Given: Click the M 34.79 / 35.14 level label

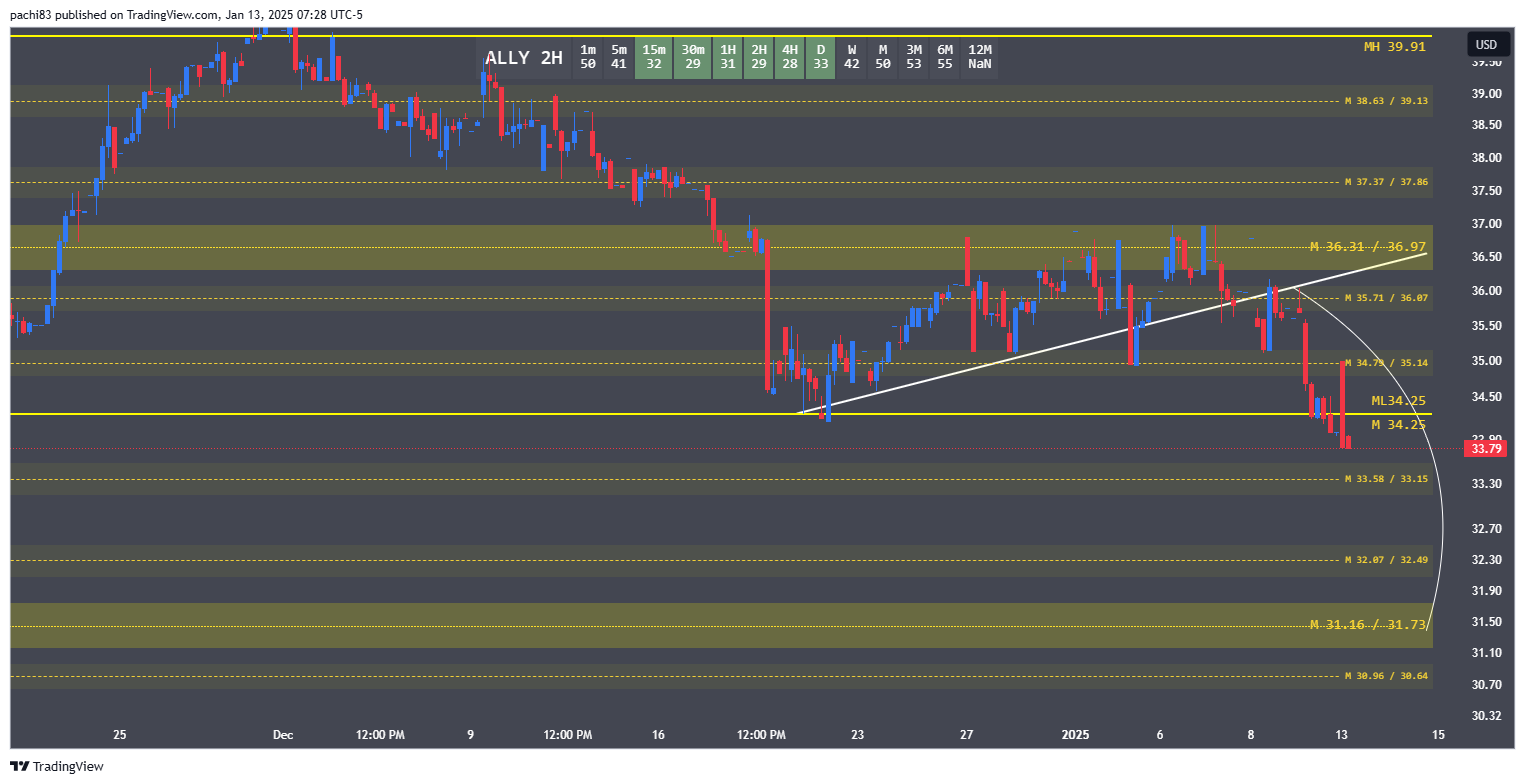Looking at the screenshot, I should tap(1385, 363).
